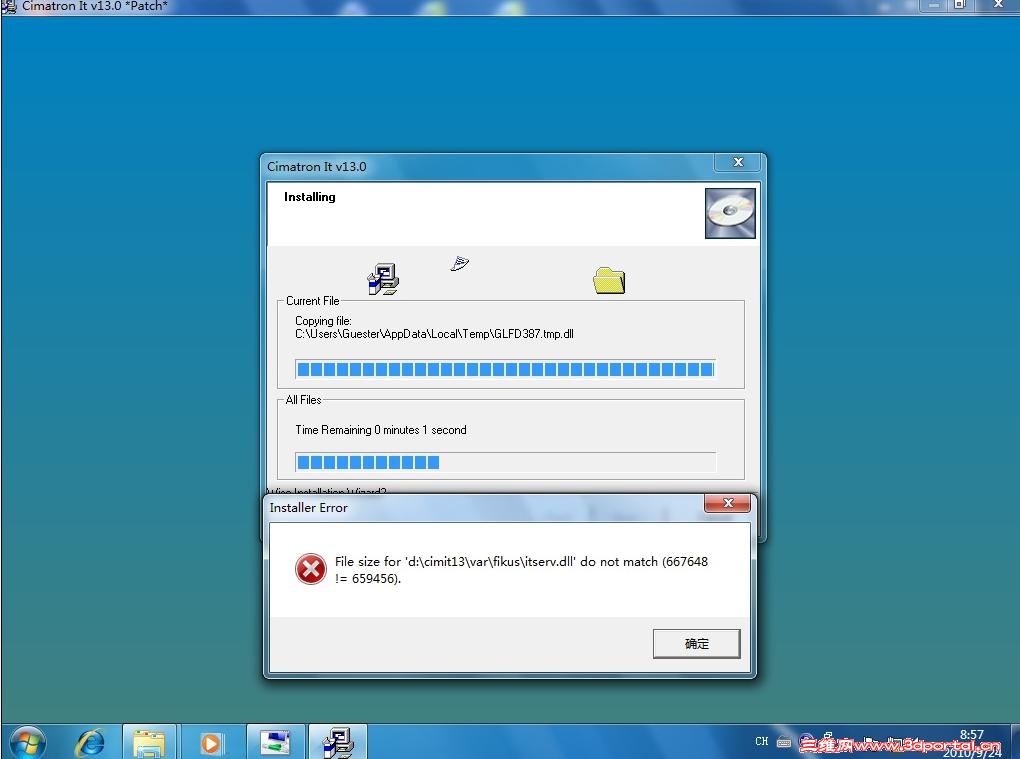Click the Current File group label
Image resolution: width=1020 pixels, height=759 pixels.
point(312,301)
